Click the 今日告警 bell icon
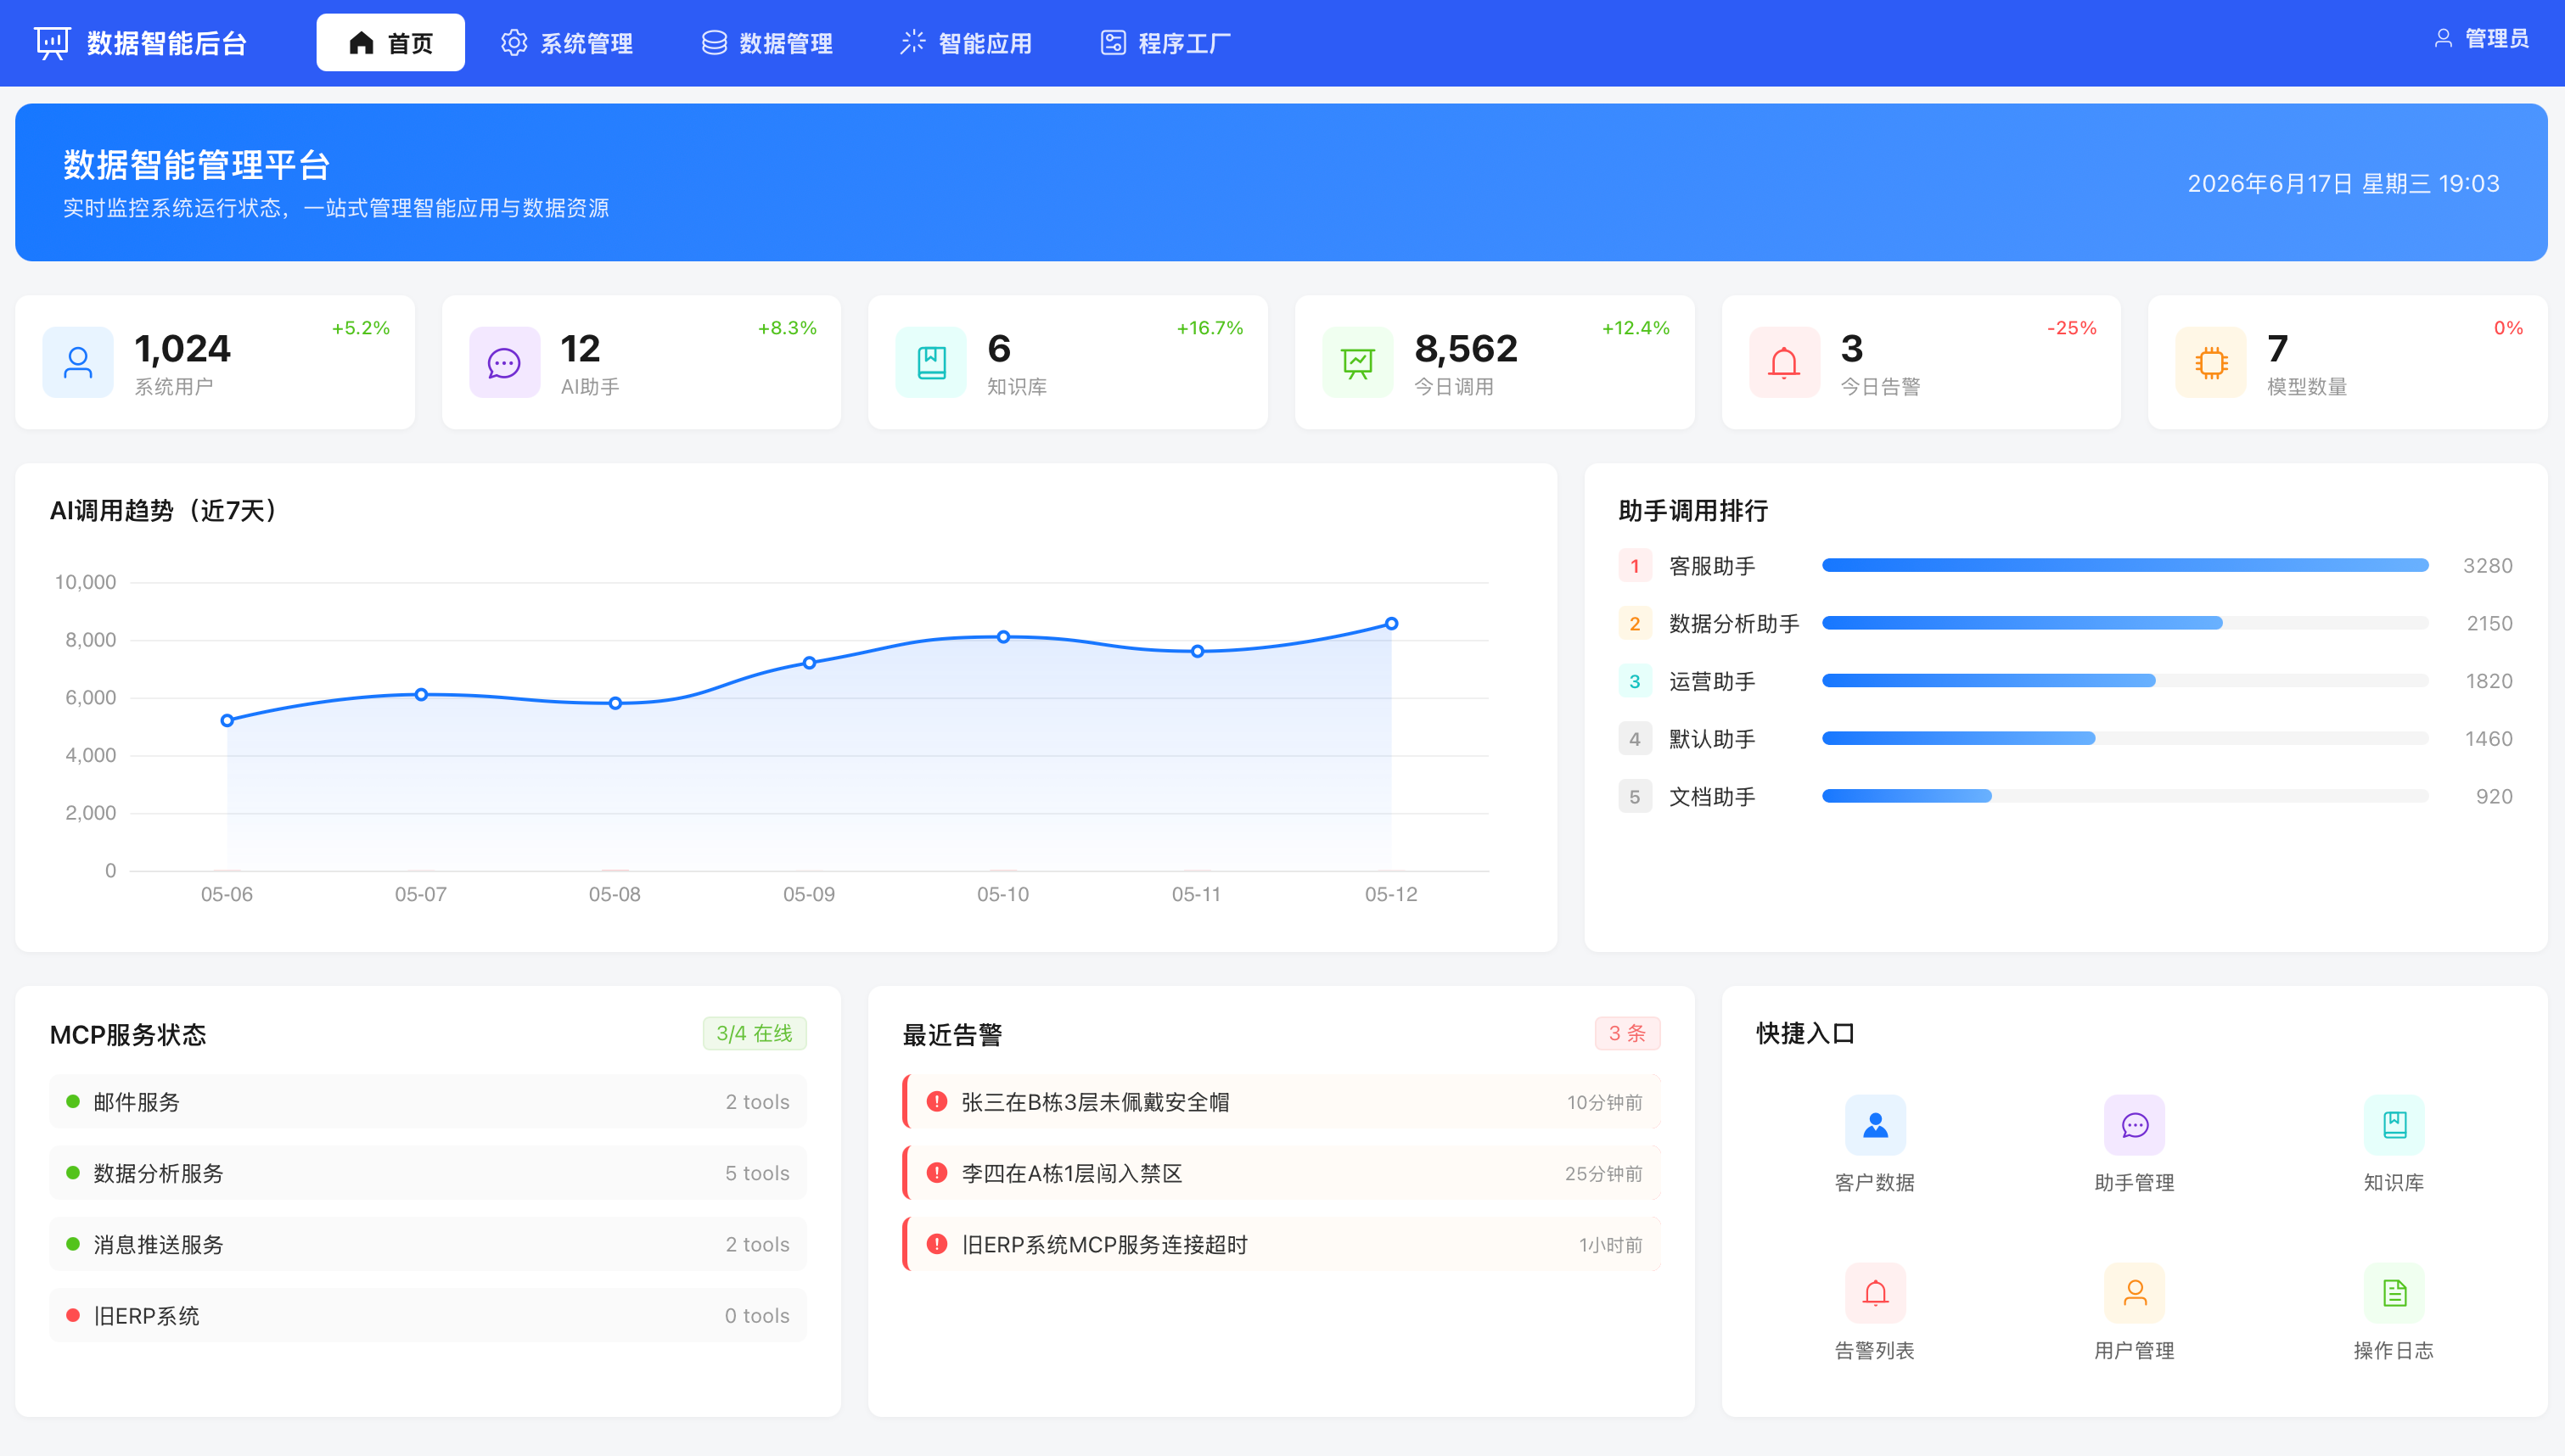 [x=1784, y=362]
